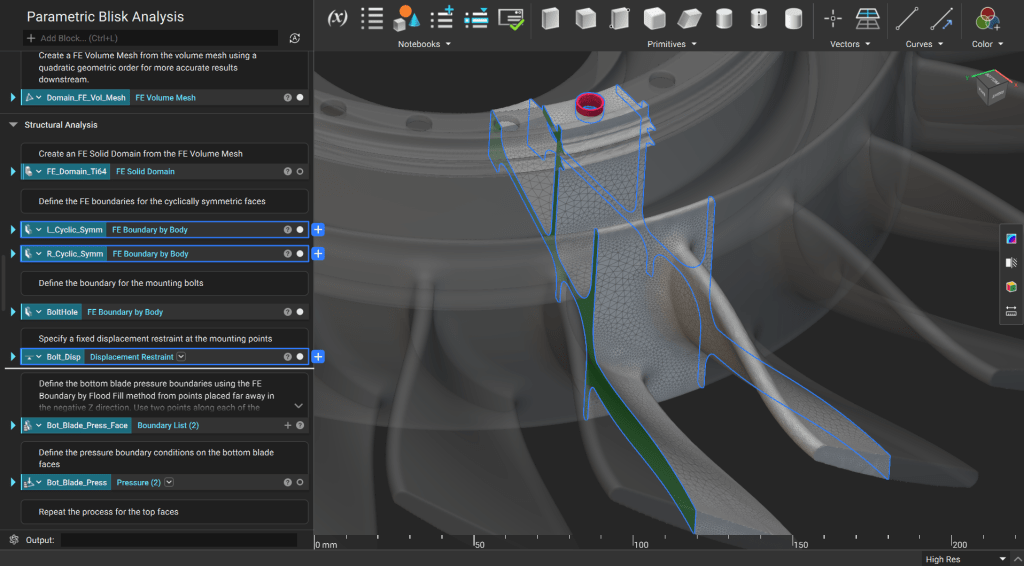Image resolution: width=1024 pixels, height=566 pixels.
Task: Toggle visibility dot of BoltHole block
Action: point(300,312)
